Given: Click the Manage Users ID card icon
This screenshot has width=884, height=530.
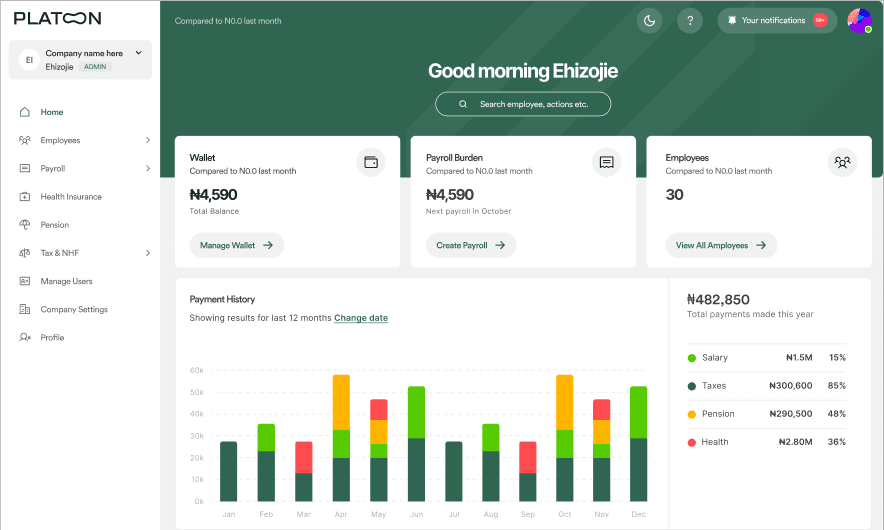Looking at the screenshot, I should 25,281.
